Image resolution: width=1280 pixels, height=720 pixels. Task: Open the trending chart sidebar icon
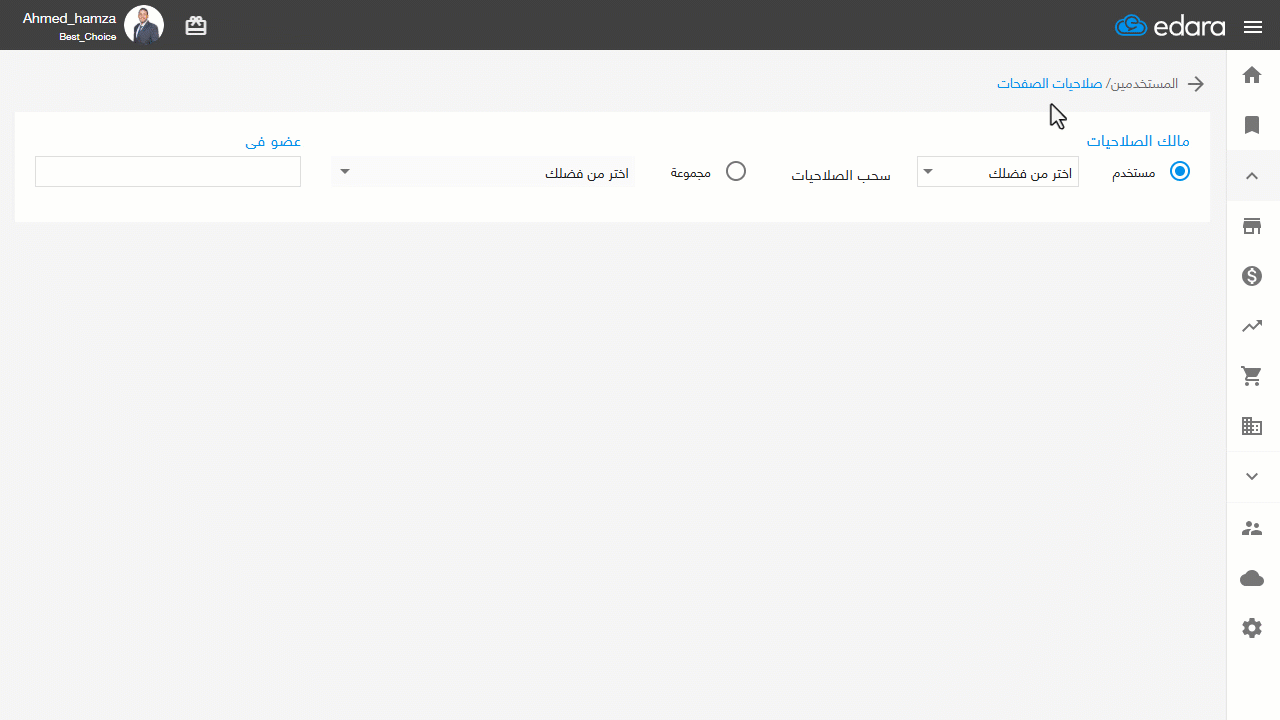pyautogui.click(x=1252, y=326)
